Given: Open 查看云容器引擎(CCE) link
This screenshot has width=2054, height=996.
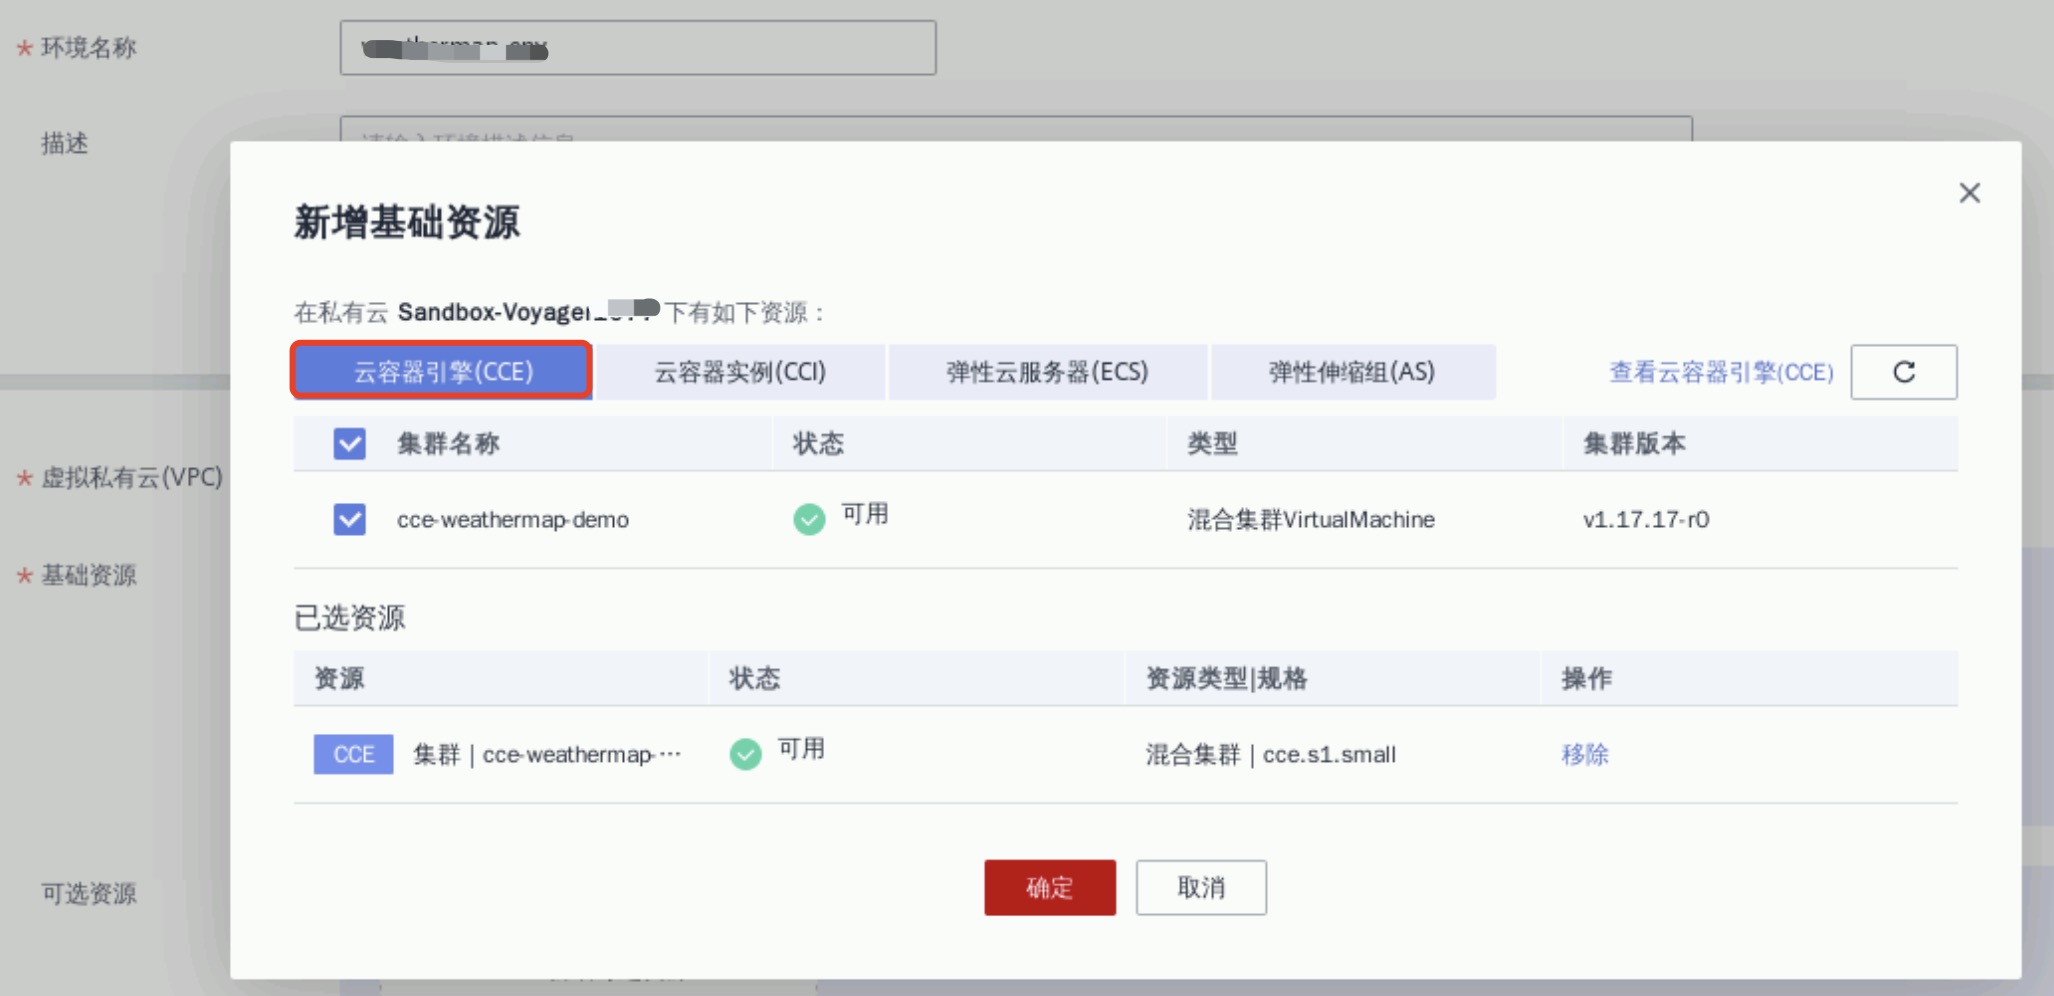Looking at the screenshot, I should click(1721, 372).
